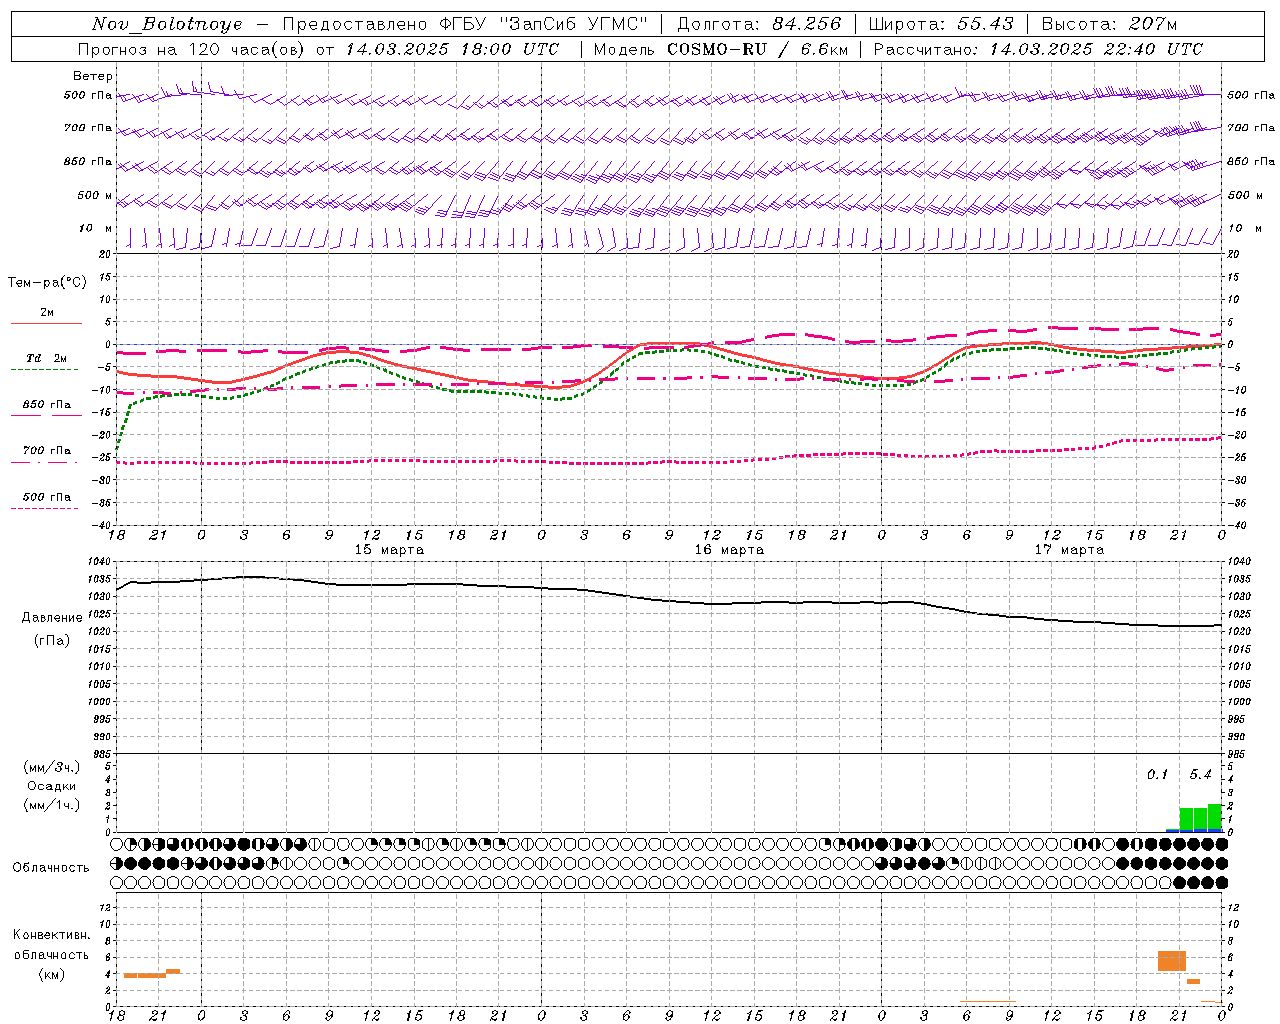
Task: Click the '(мм/1ч.)' hourly precipitation label
Action: click(x=52, y=805)
